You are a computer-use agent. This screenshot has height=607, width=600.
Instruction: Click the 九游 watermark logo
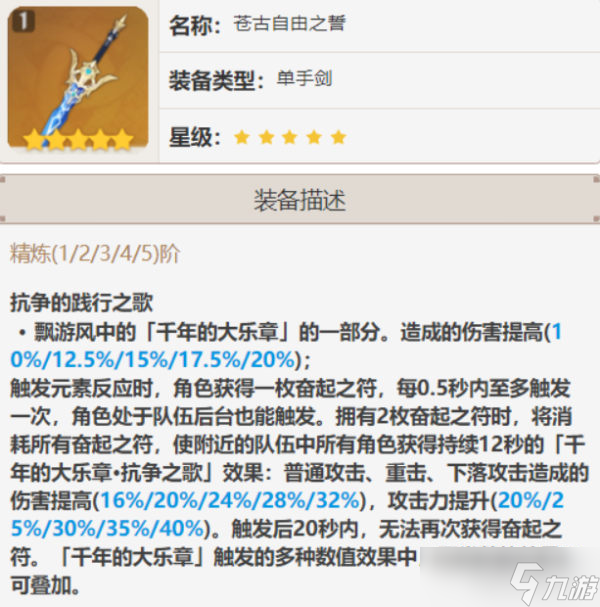click(554, 583)
